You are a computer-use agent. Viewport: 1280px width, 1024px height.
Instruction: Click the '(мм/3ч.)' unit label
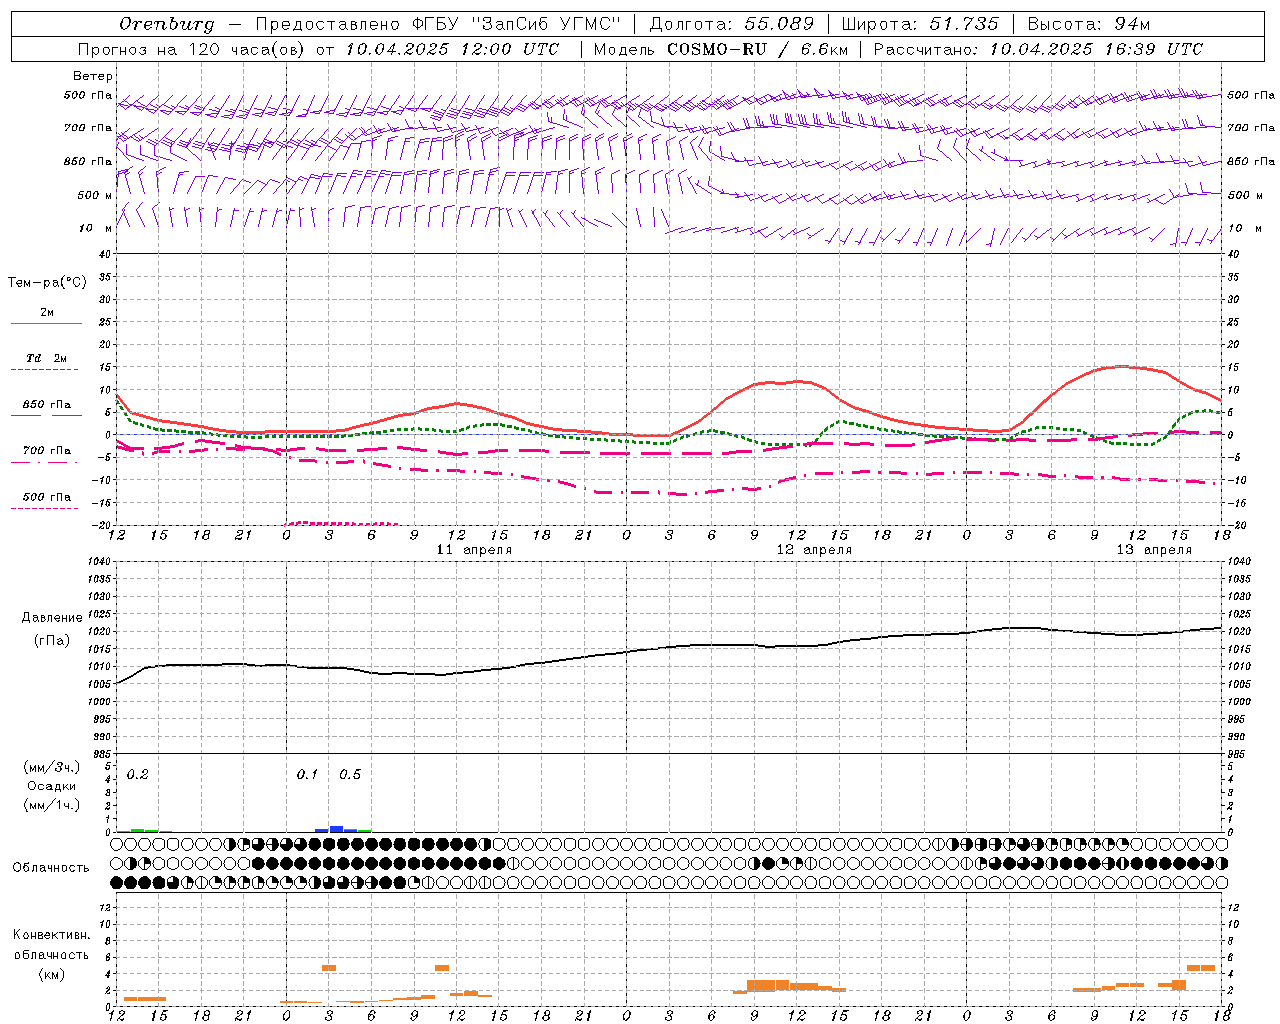click(52, 768)
